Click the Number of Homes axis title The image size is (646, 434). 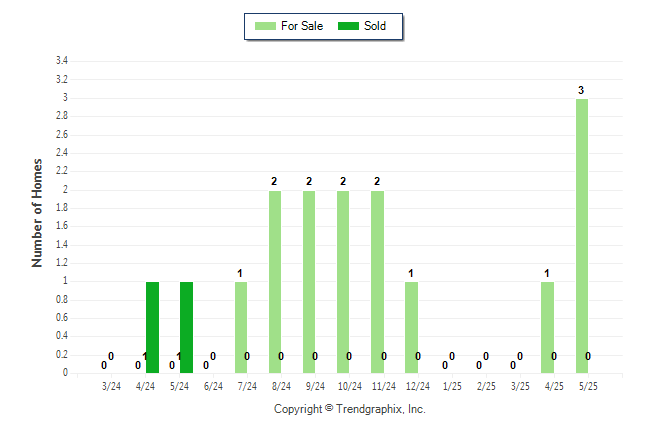(37, 213)
